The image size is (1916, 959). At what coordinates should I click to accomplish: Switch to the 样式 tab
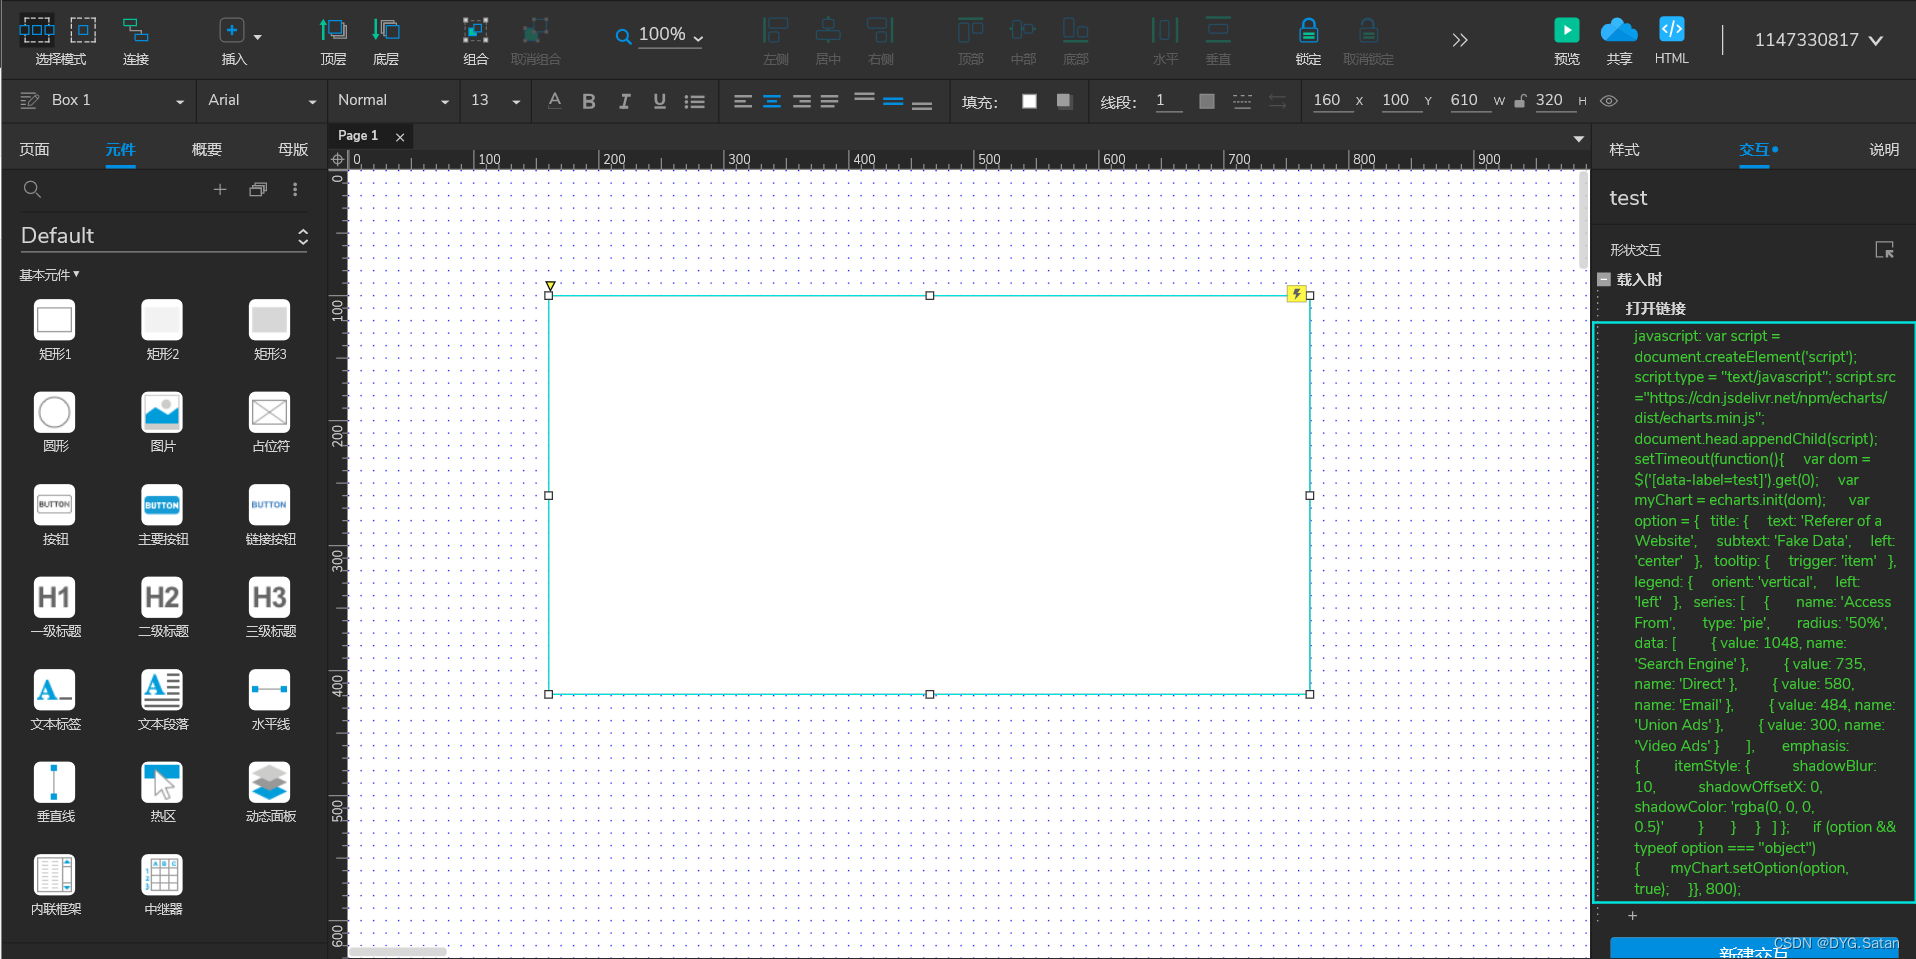[1624, 150]
